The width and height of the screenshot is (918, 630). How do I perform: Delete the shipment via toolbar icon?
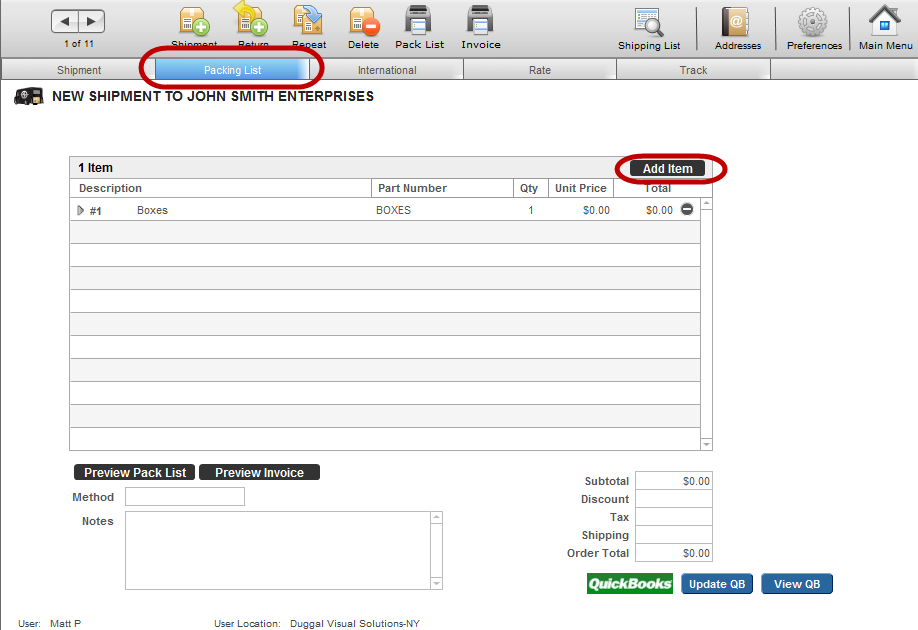coord(364,21)
